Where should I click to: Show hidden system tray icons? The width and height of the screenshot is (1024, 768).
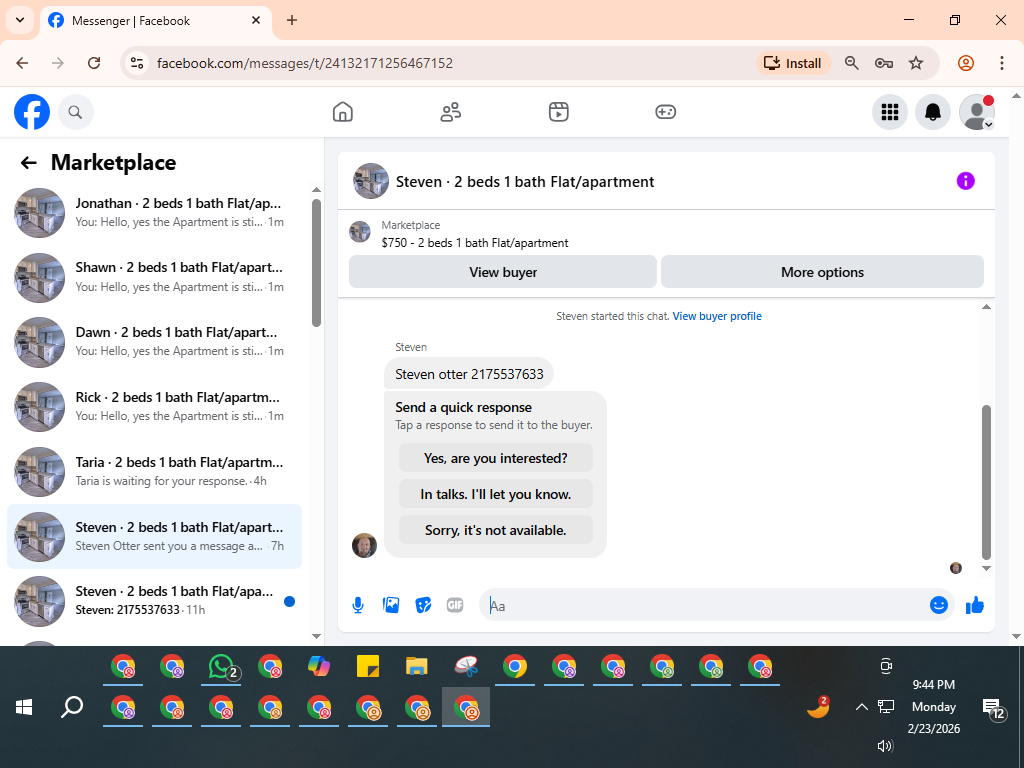(x=861, y=707)
